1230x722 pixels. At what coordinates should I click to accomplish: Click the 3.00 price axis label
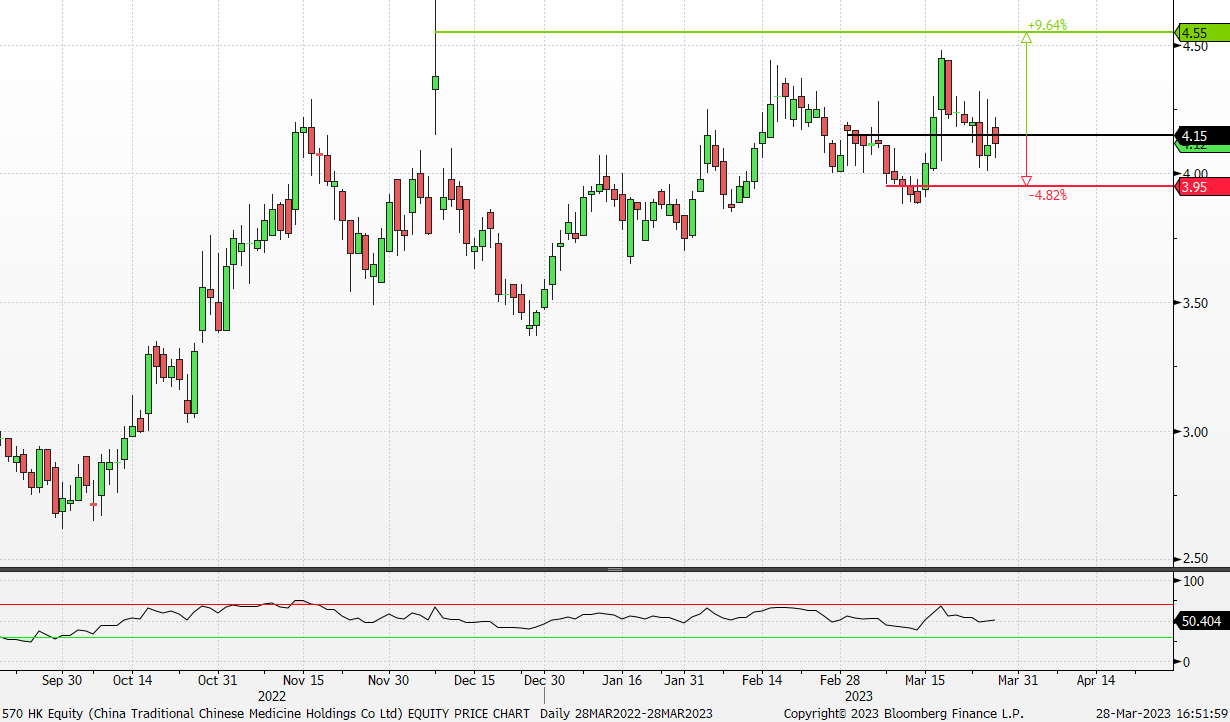1195,432
